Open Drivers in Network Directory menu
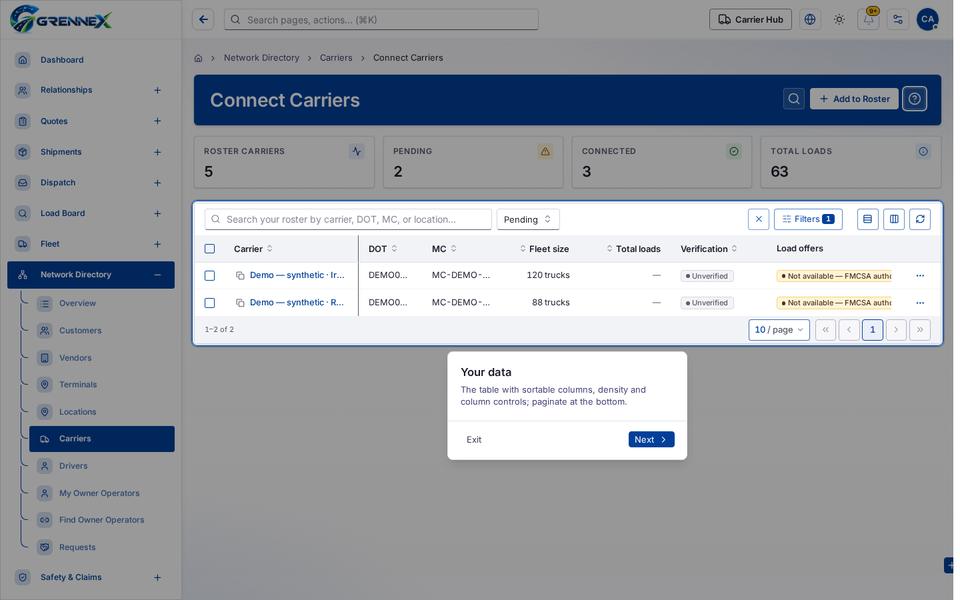960x600 pixels. point(73,466)
